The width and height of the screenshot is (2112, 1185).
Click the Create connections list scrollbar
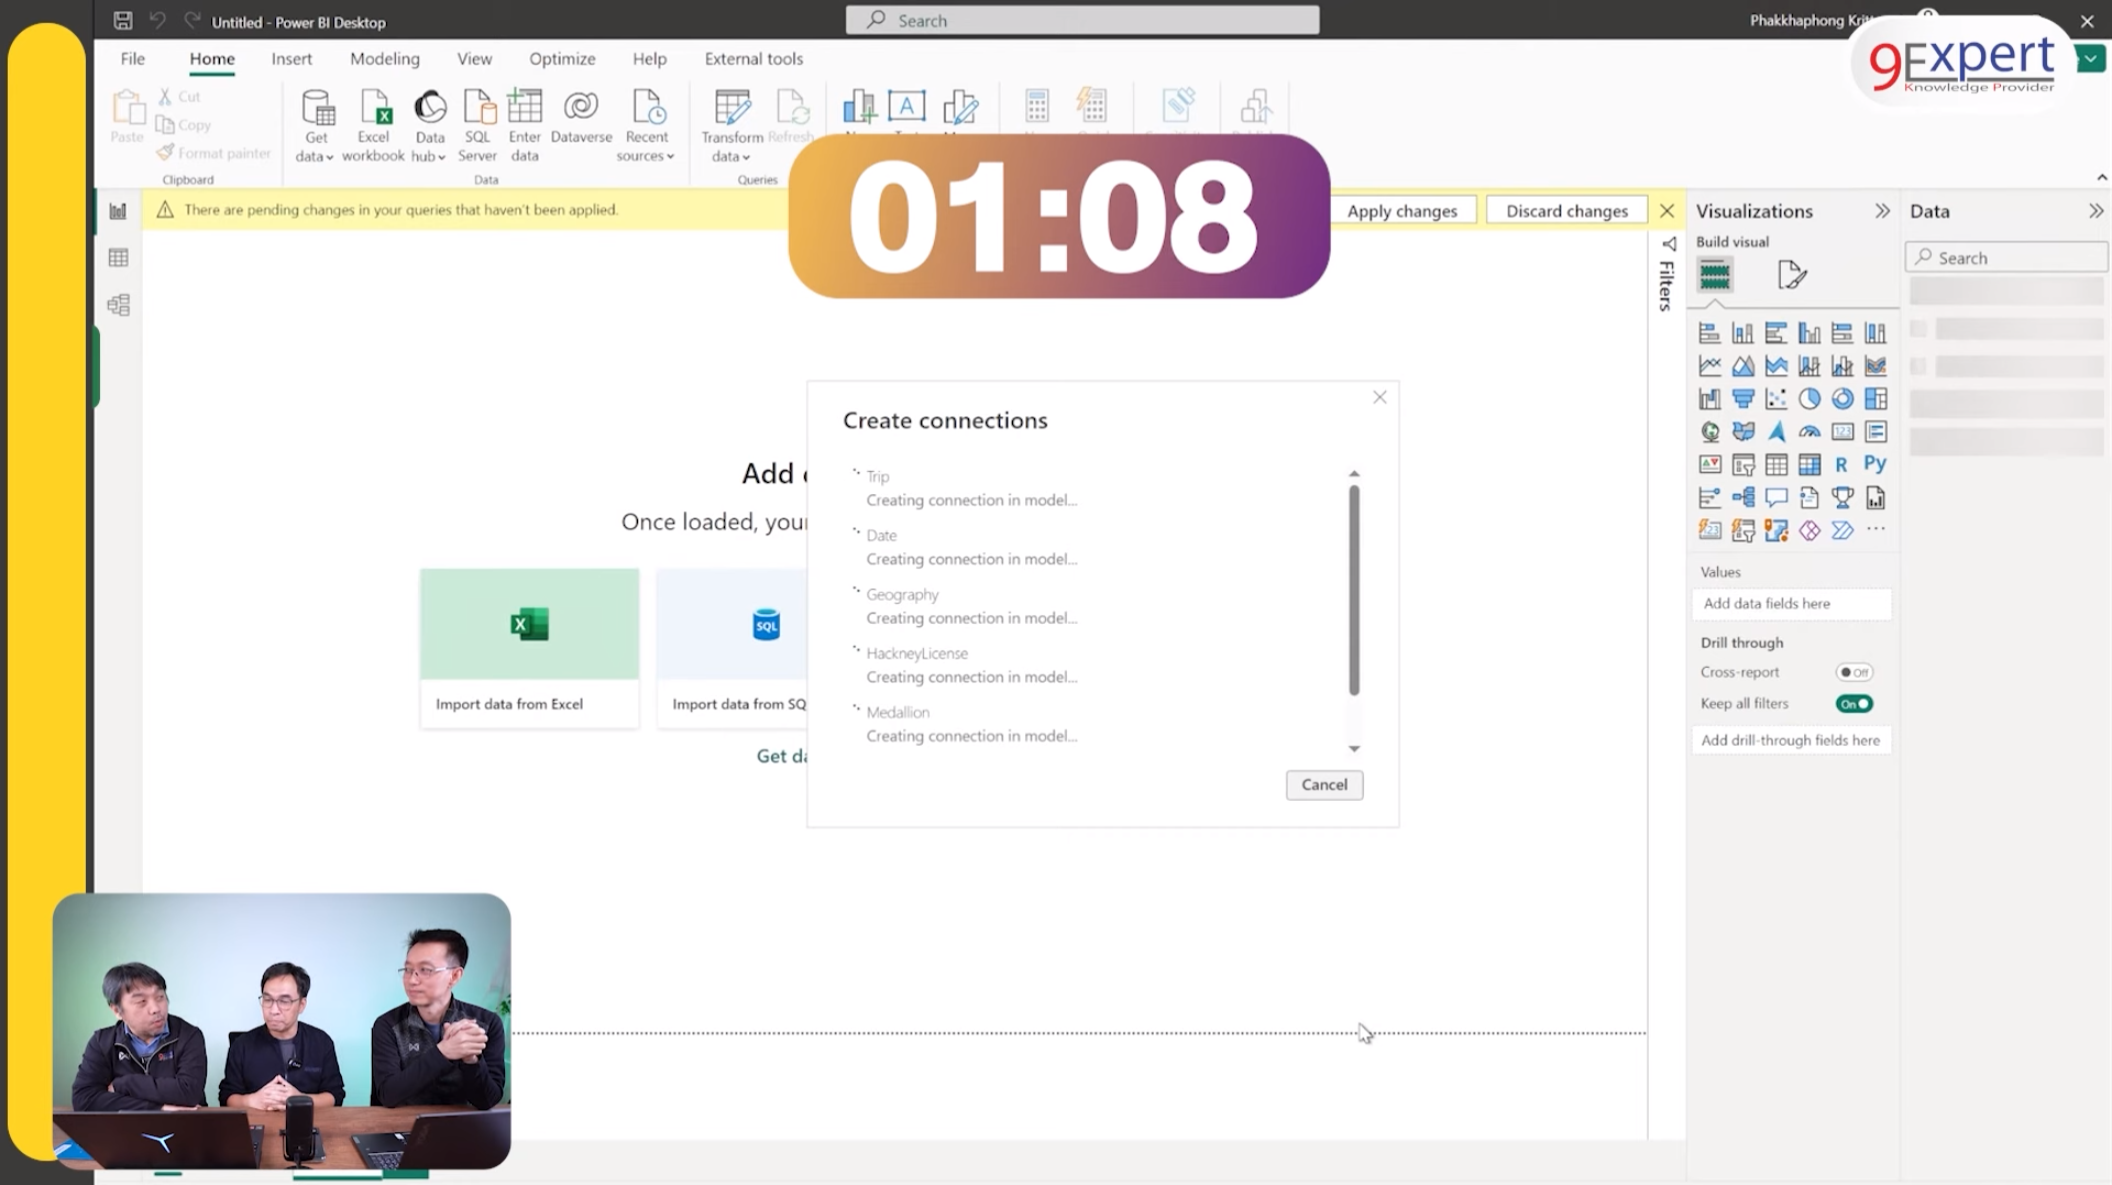1354,590
